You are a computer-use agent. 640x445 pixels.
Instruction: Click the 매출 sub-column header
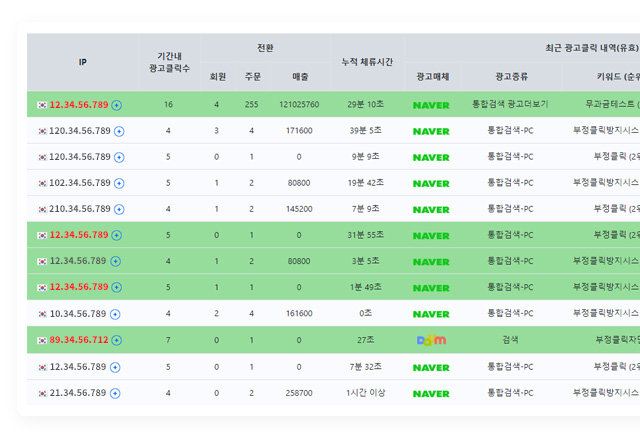pos(300,76)
